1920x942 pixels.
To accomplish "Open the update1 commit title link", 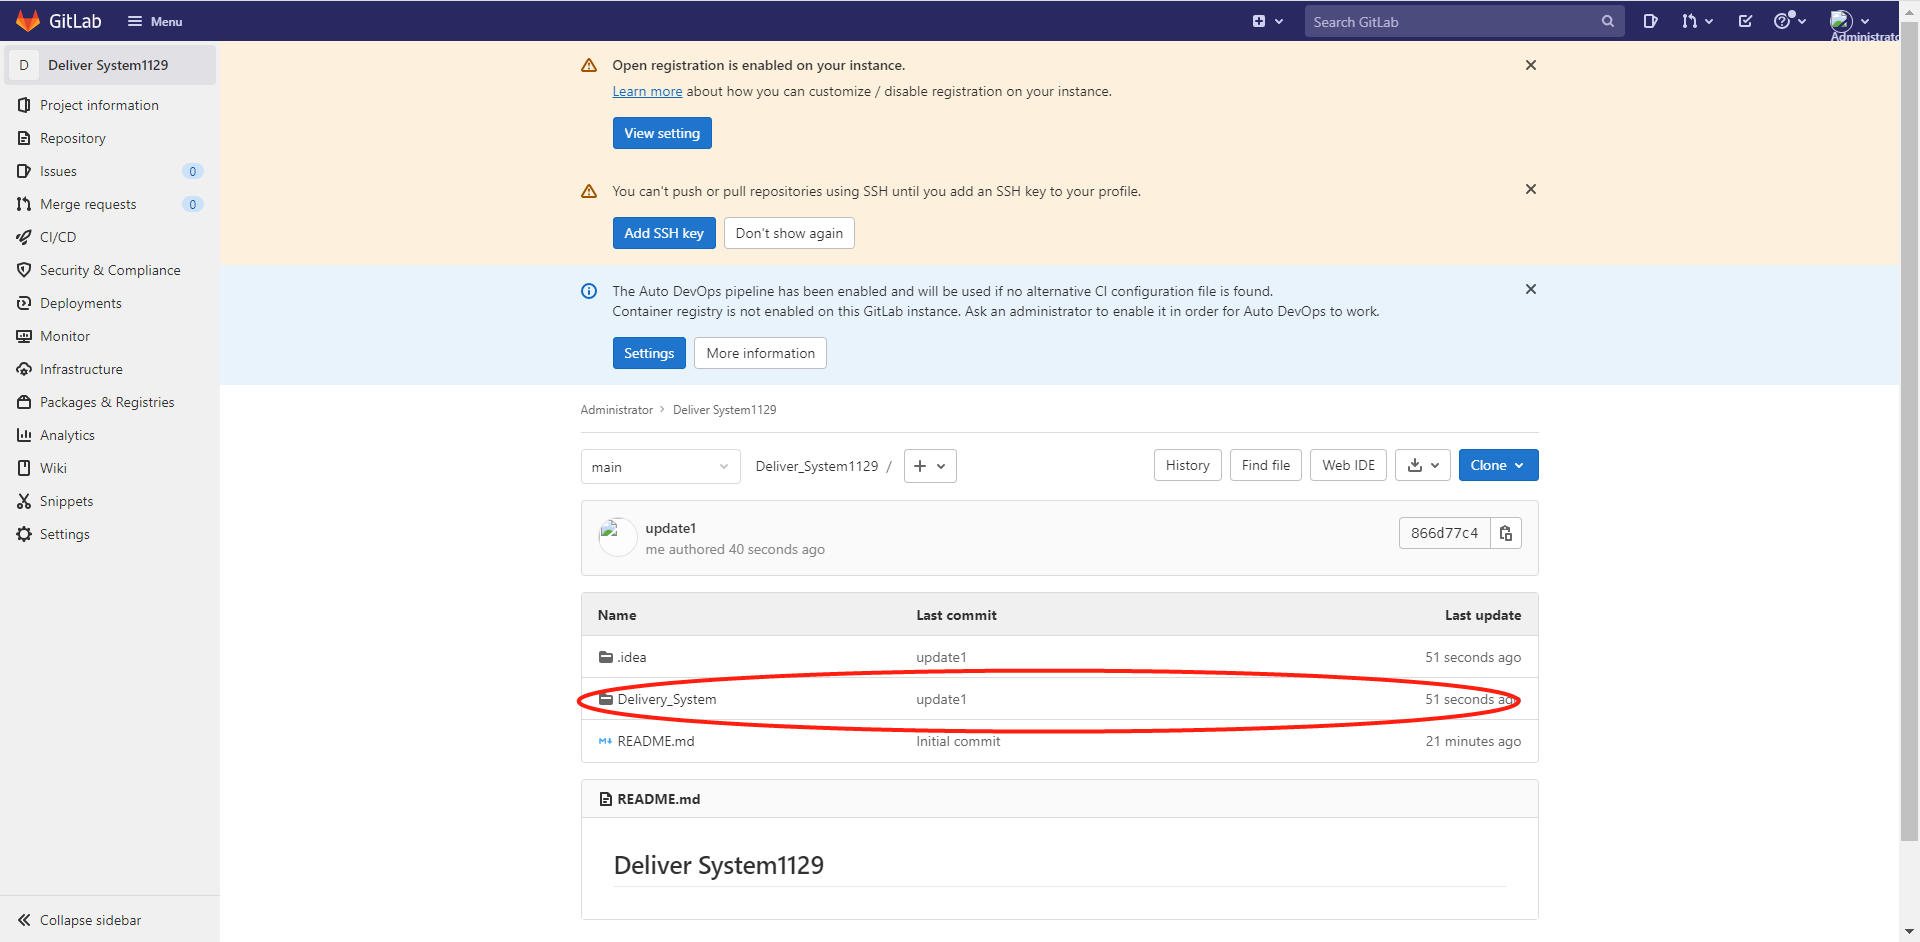I will (x=670, y=528).
